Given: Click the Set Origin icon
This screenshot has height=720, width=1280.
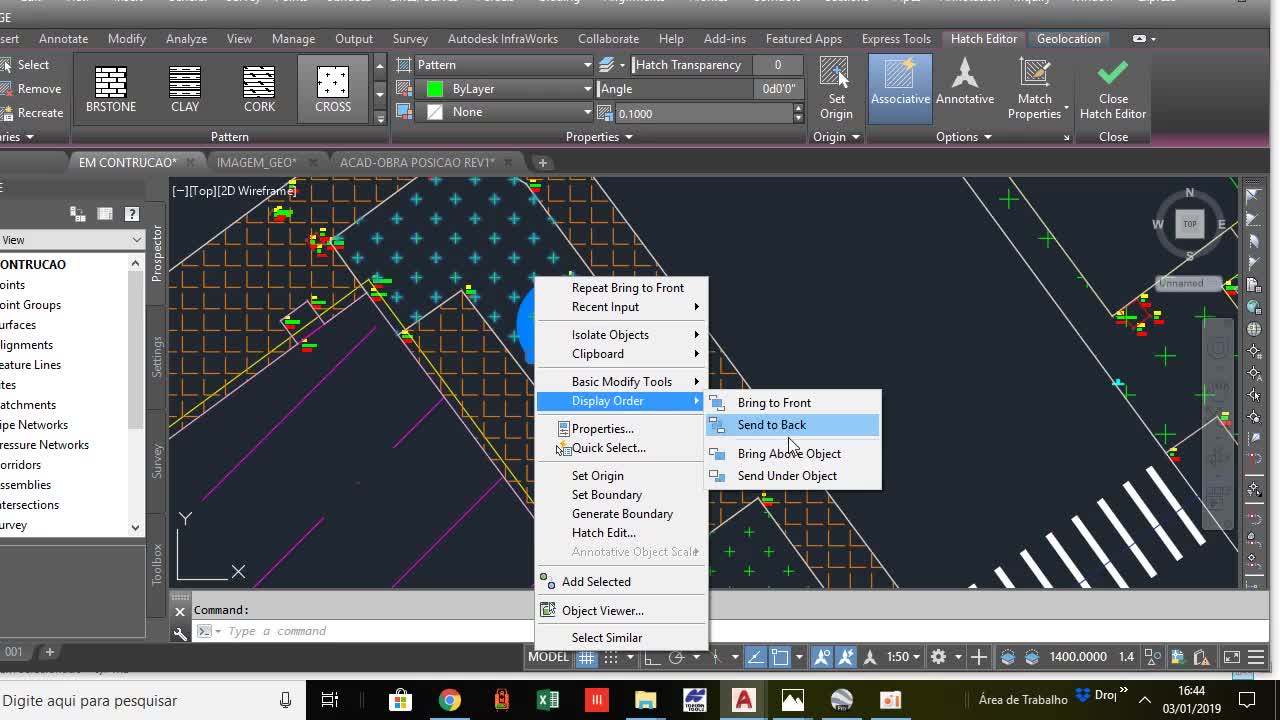Looking at the screenshot, I should click(x=836, y=88).
